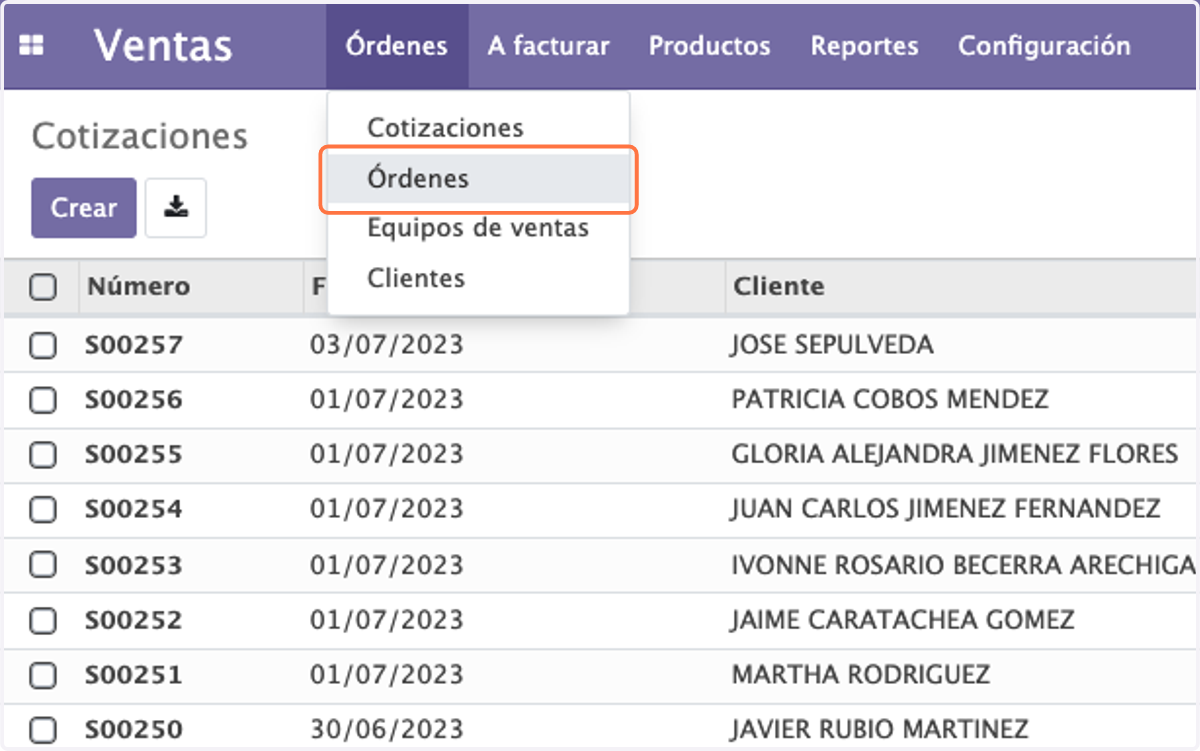The width and height of the screenshot is (1200, 751).
Task: Select row S00251 checkbox
Action: point(42,675)
